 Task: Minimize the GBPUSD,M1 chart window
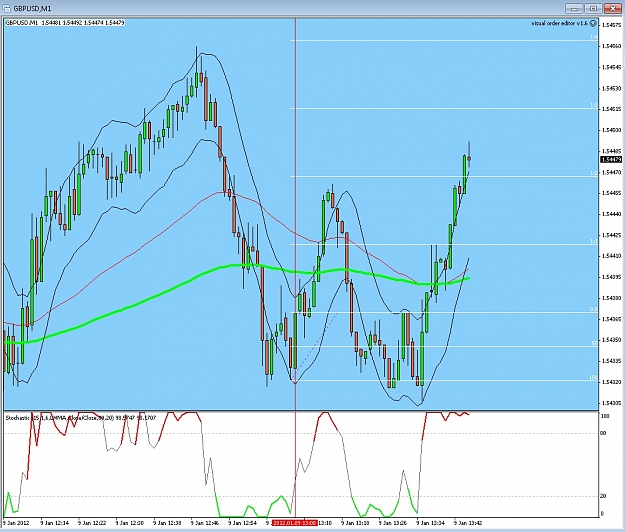[x=574, y=8]
